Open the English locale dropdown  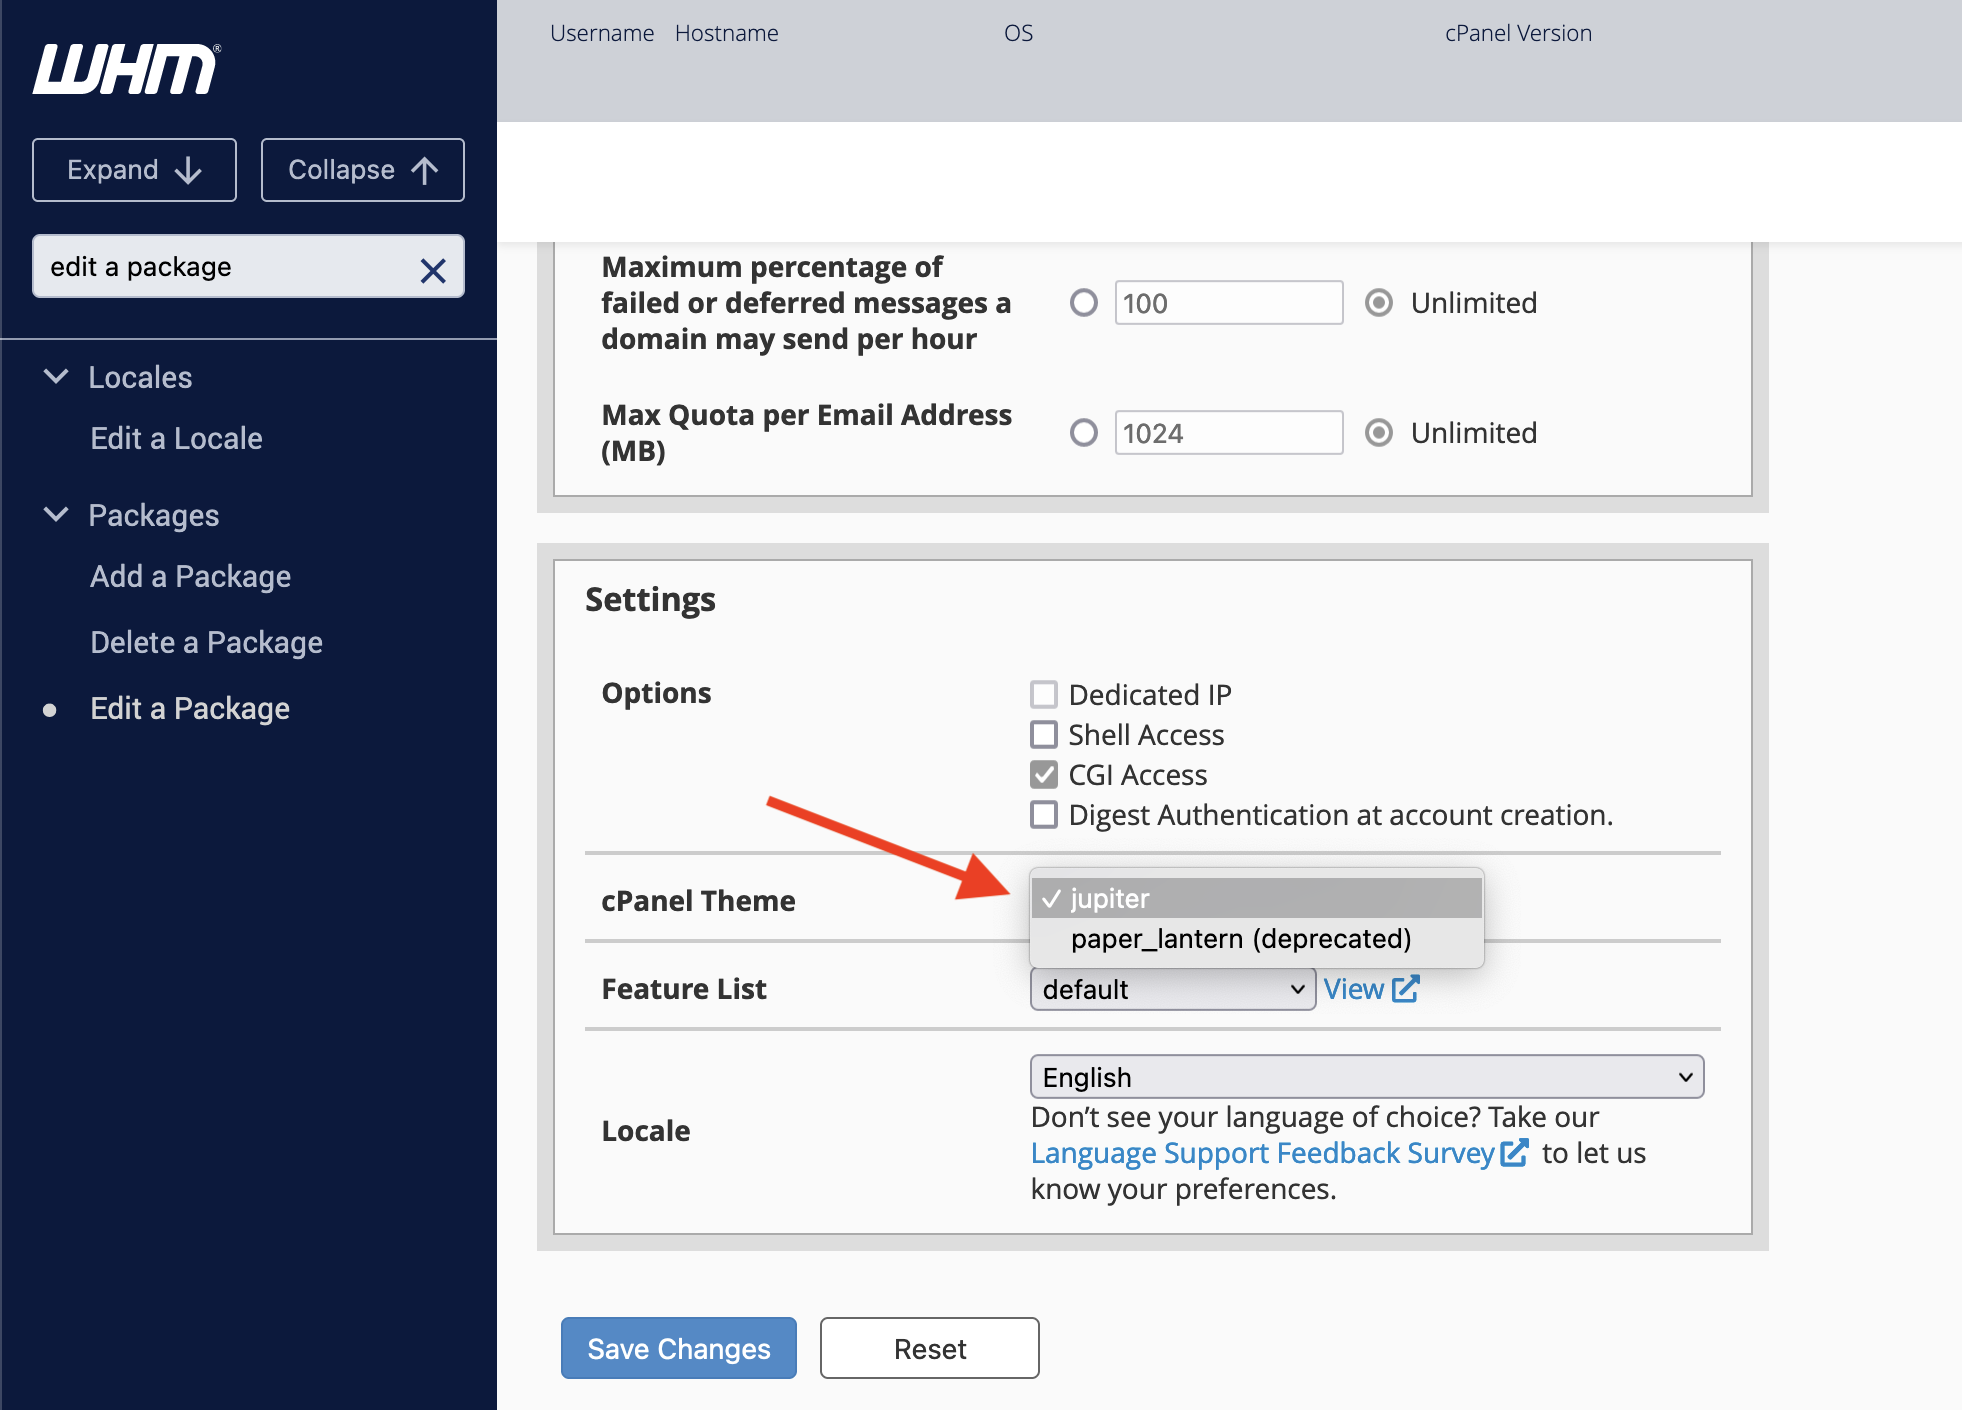(x=1366, y=1077)
